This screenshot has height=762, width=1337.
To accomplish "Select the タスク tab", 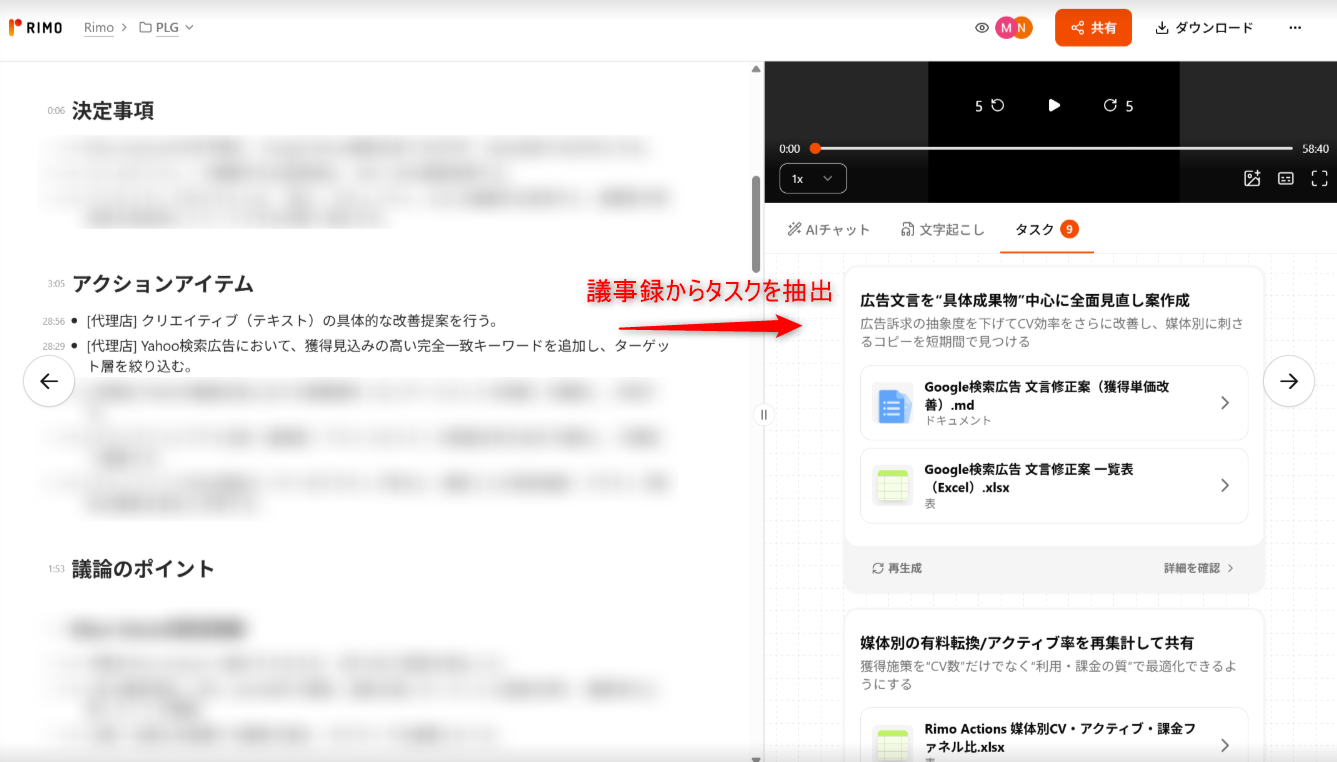I will pos(1046,229).
